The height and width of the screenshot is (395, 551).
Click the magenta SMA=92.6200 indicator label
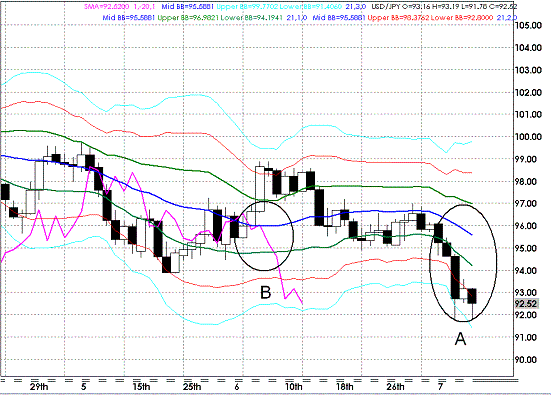tap(106, 7)
